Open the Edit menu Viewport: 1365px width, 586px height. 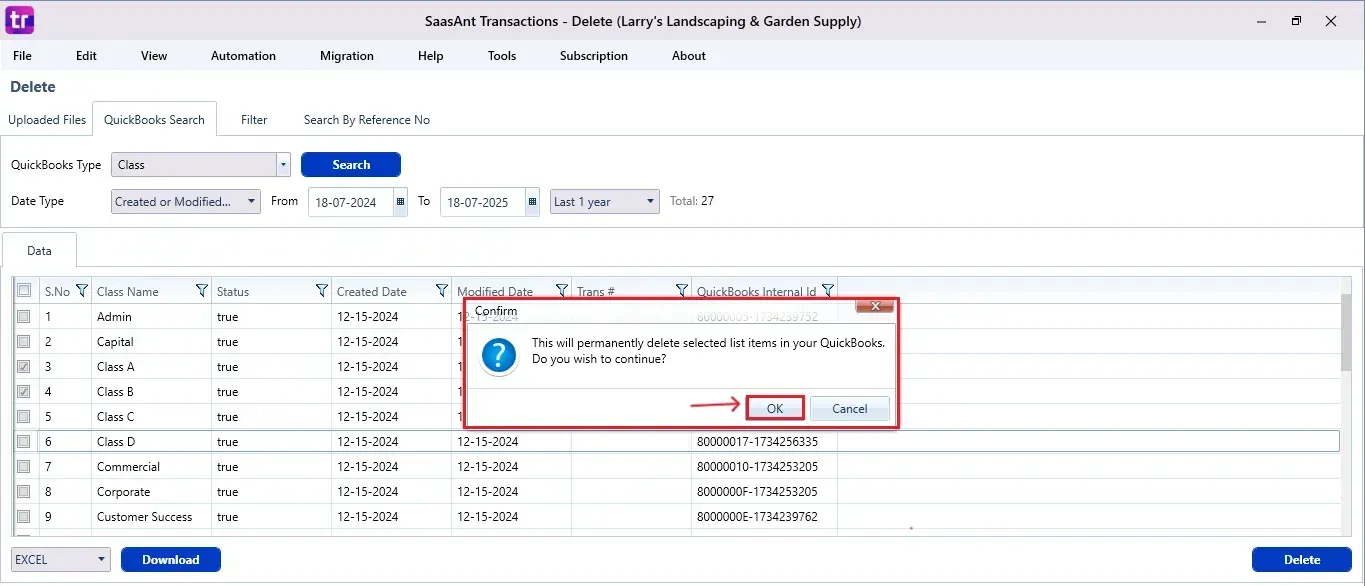point(87,56)
